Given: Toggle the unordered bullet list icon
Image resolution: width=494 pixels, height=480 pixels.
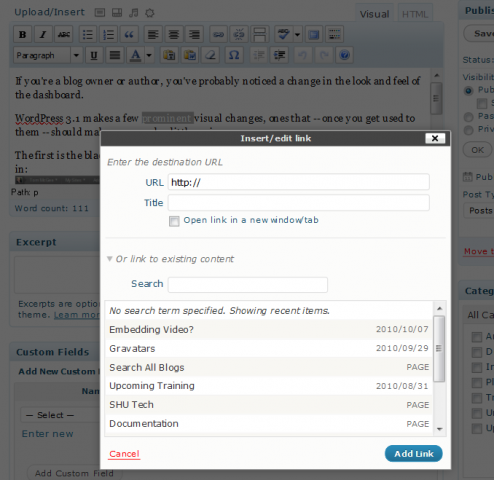Looking at the screenshot, I should [x=88, y=34].
